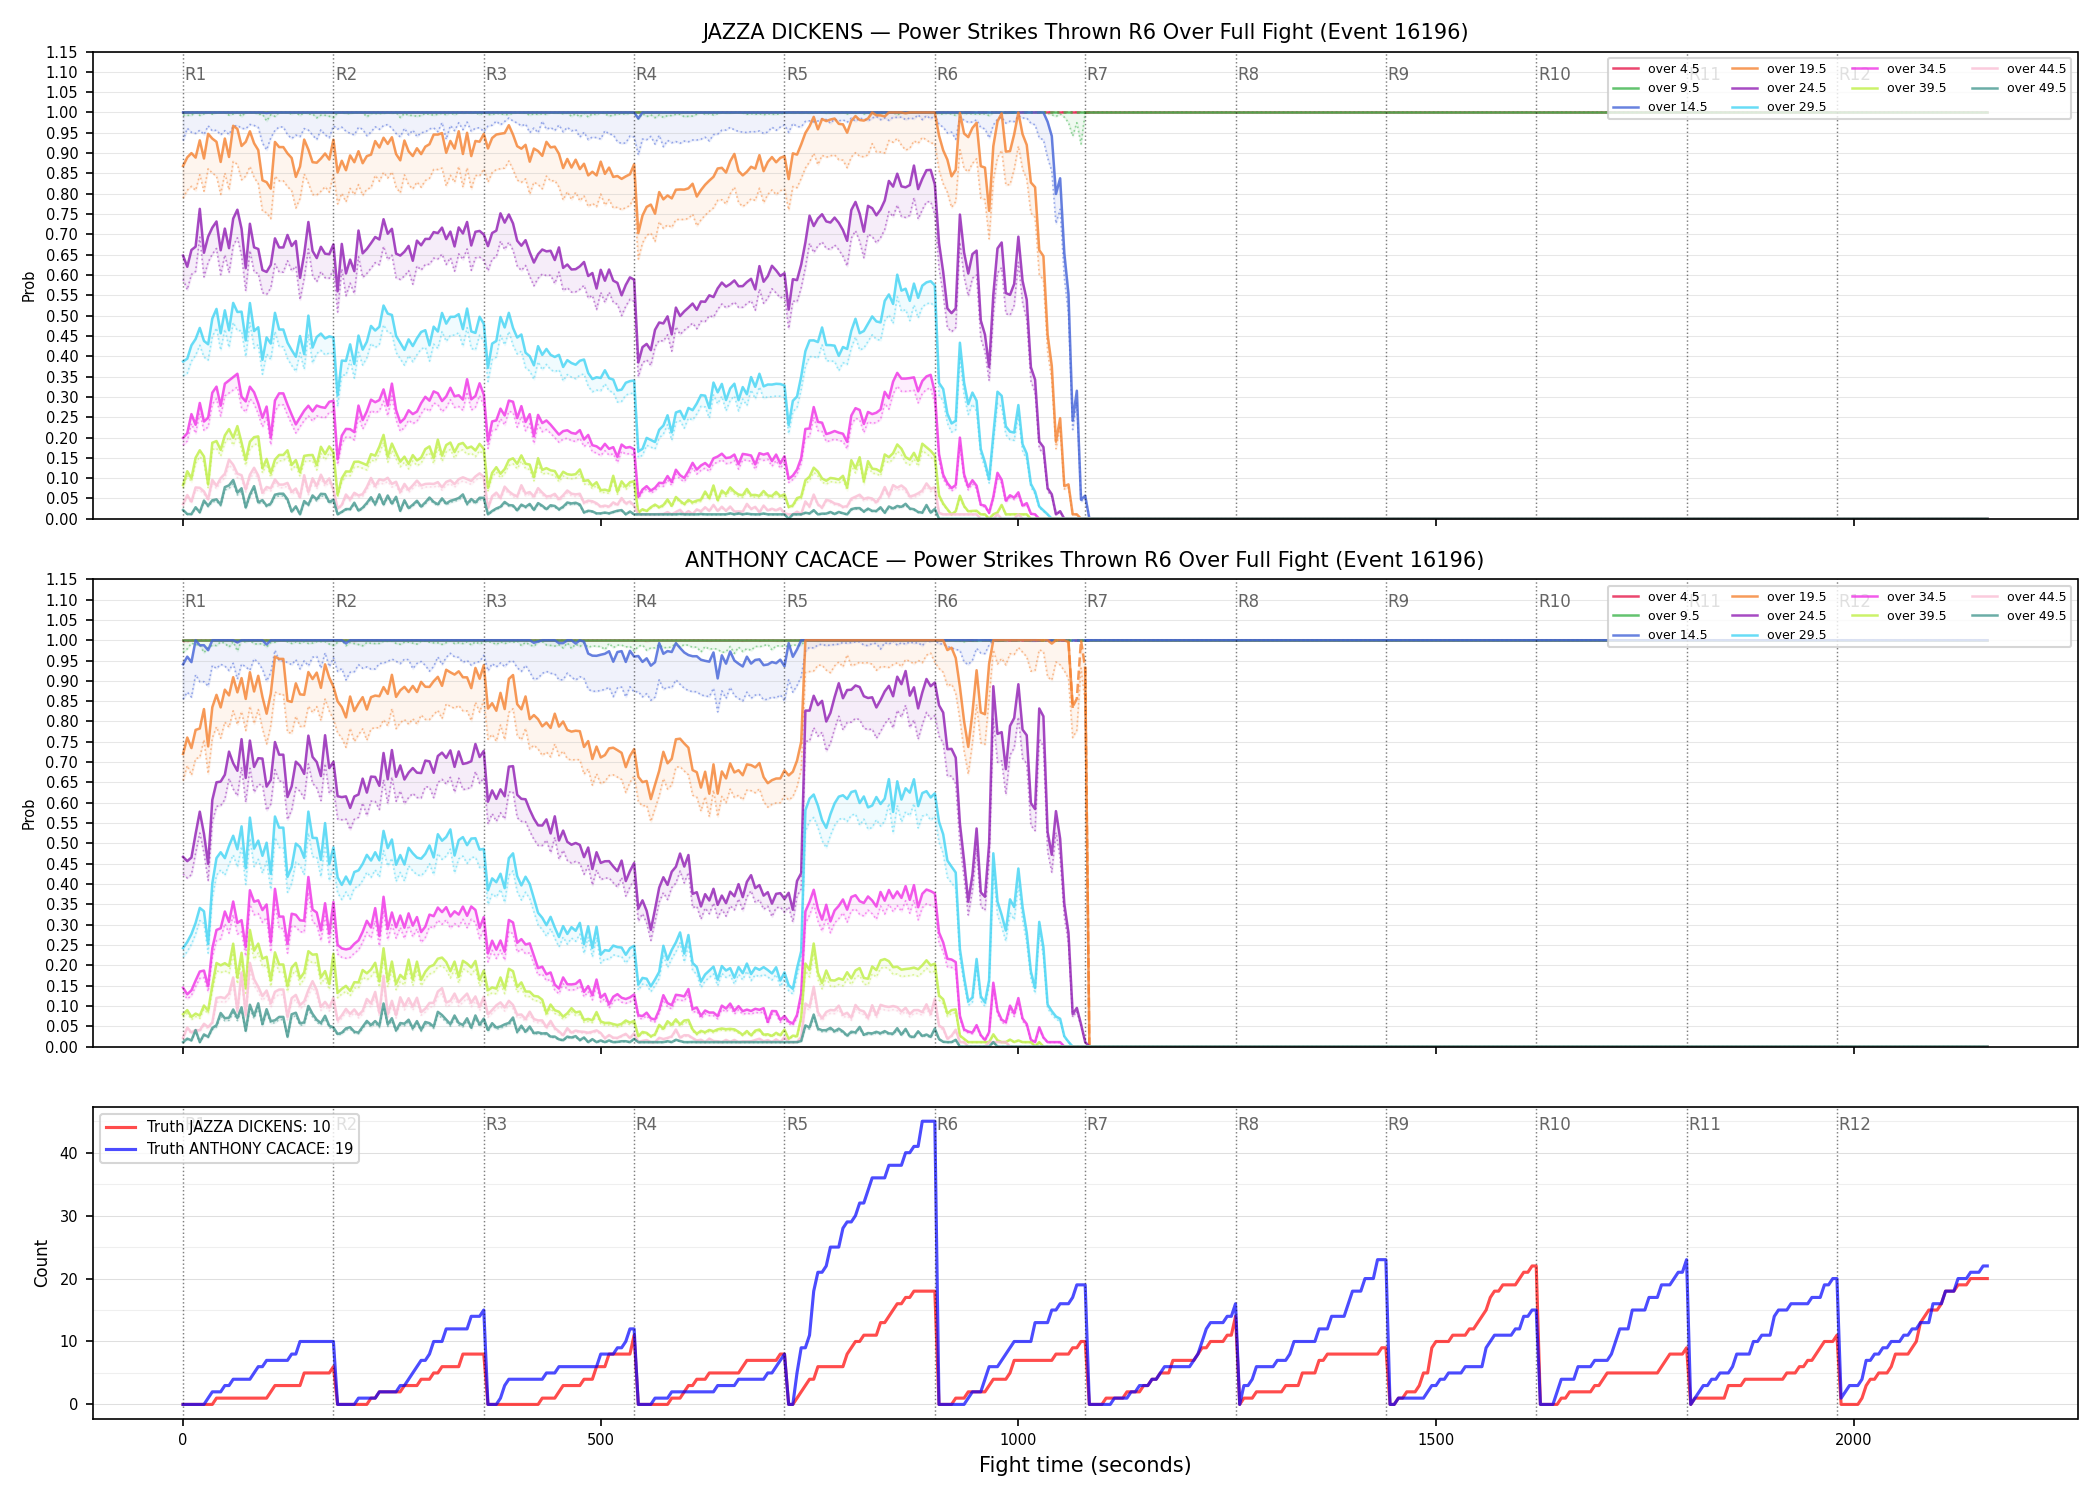This screenshot has width=2100, height=1500.
Task: Click 'Truth JAZZA DICKENS: 10' legend entry
Action: coord(218,1126)
